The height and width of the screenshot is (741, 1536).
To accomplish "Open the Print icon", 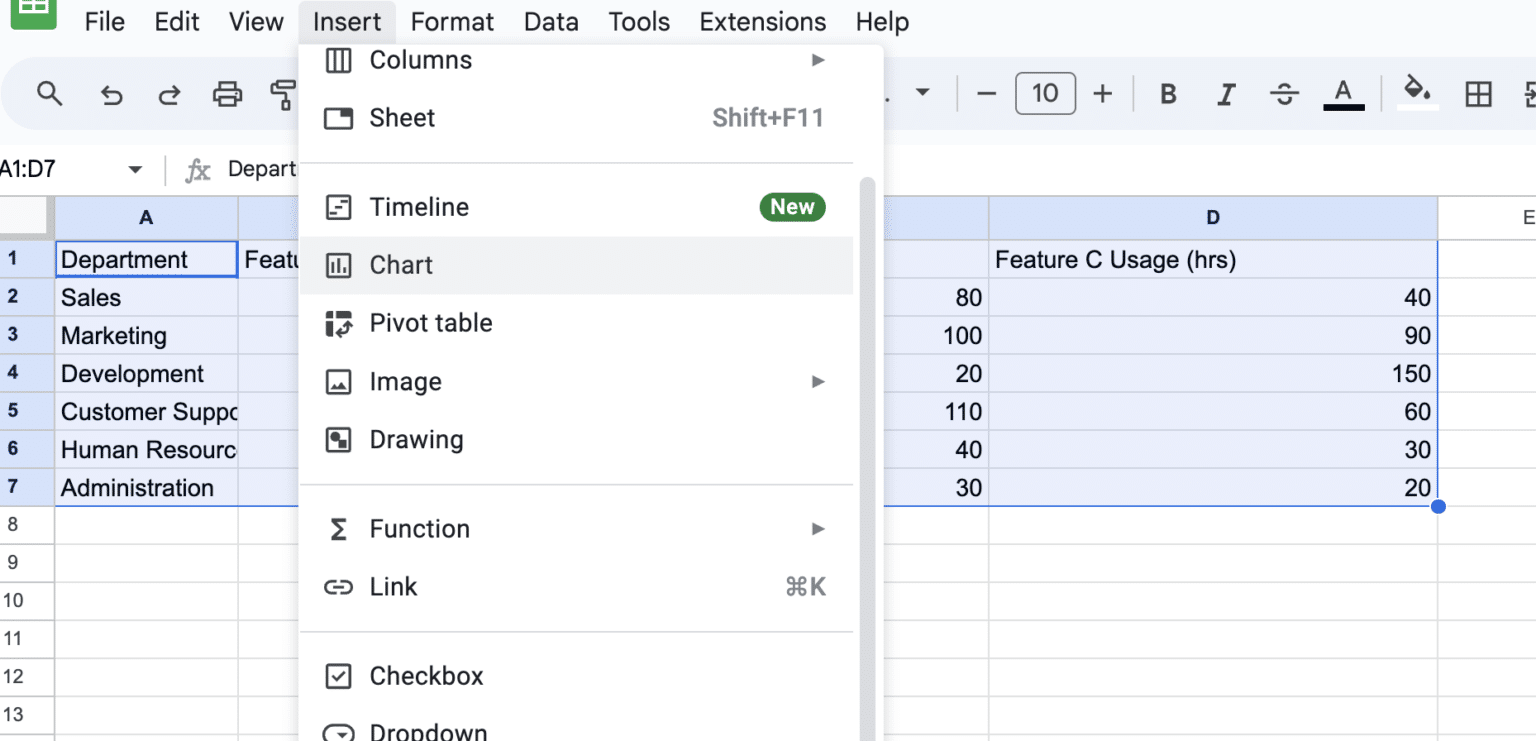I will (227, 93).
